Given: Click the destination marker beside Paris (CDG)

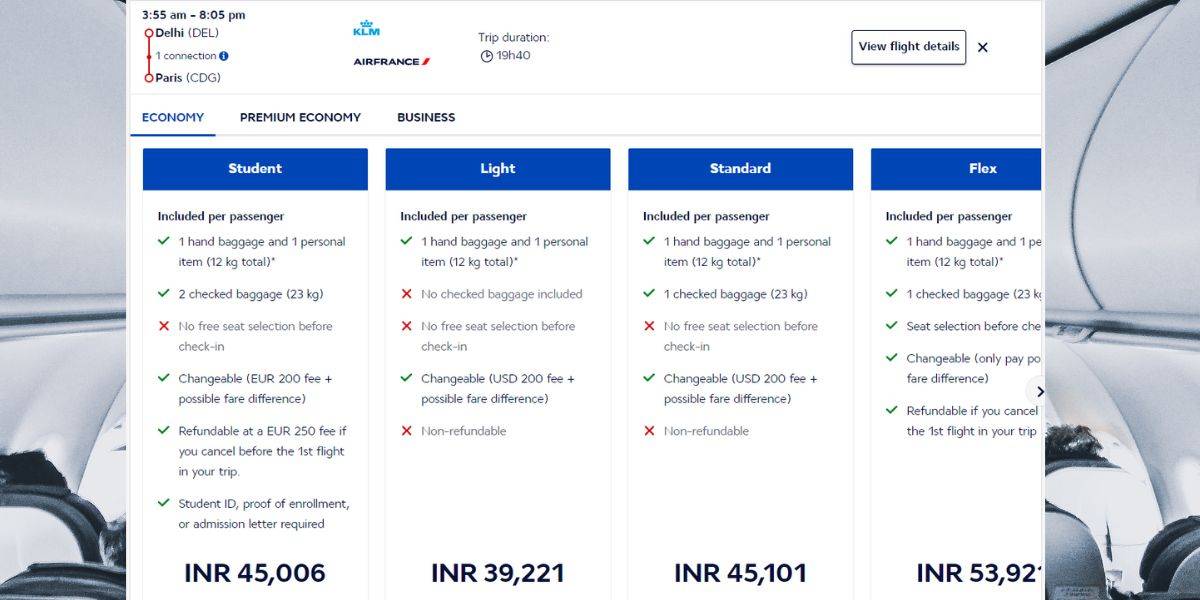Looking at the screenshot, I should (149, 77).
